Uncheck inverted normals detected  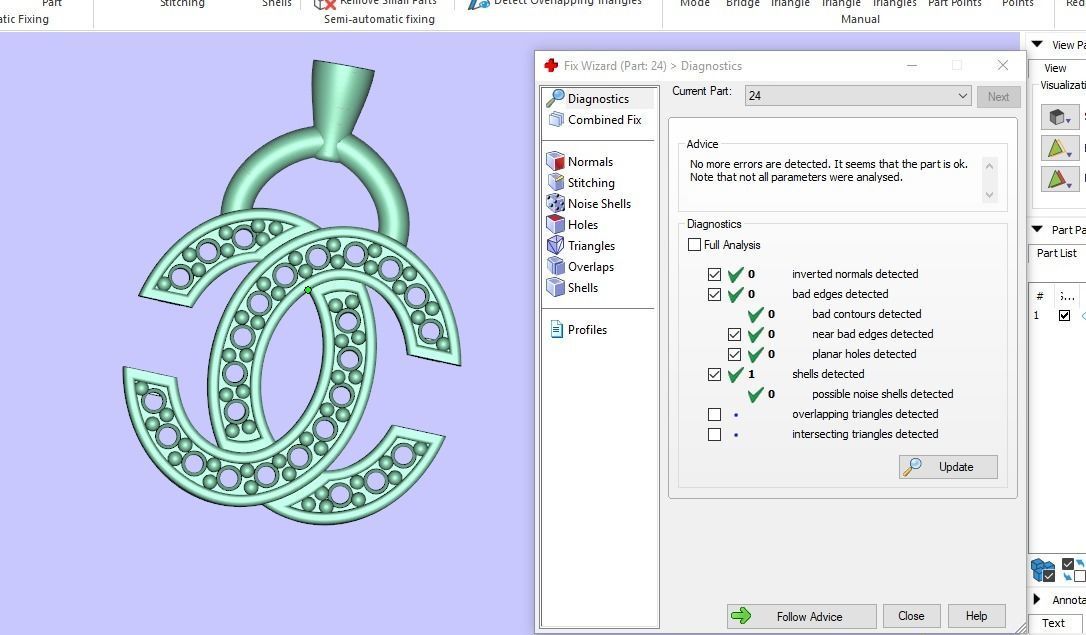click(715, 274)
